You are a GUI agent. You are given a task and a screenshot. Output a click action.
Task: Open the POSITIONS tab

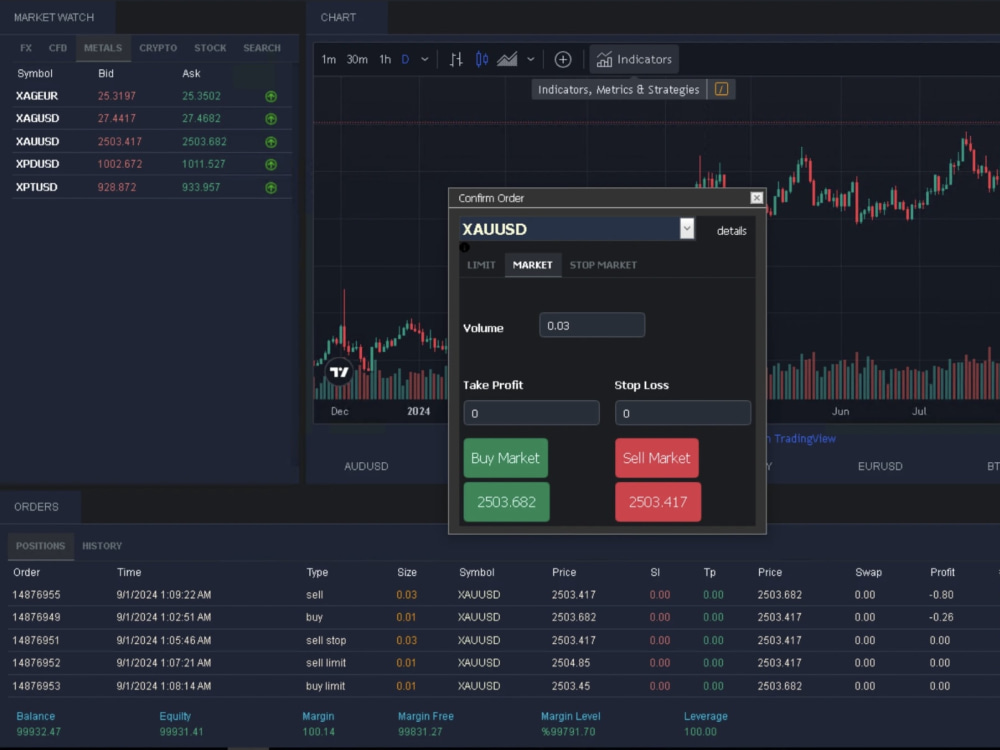point(40,546)
